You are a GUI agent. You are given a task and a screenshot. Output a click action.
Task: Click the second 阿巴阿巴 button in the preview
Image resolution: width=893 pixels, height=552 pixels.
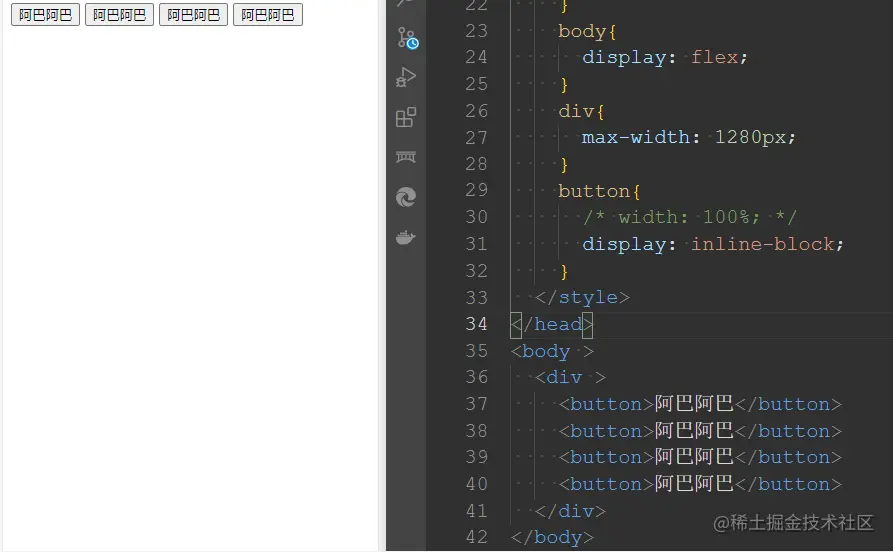120,15
